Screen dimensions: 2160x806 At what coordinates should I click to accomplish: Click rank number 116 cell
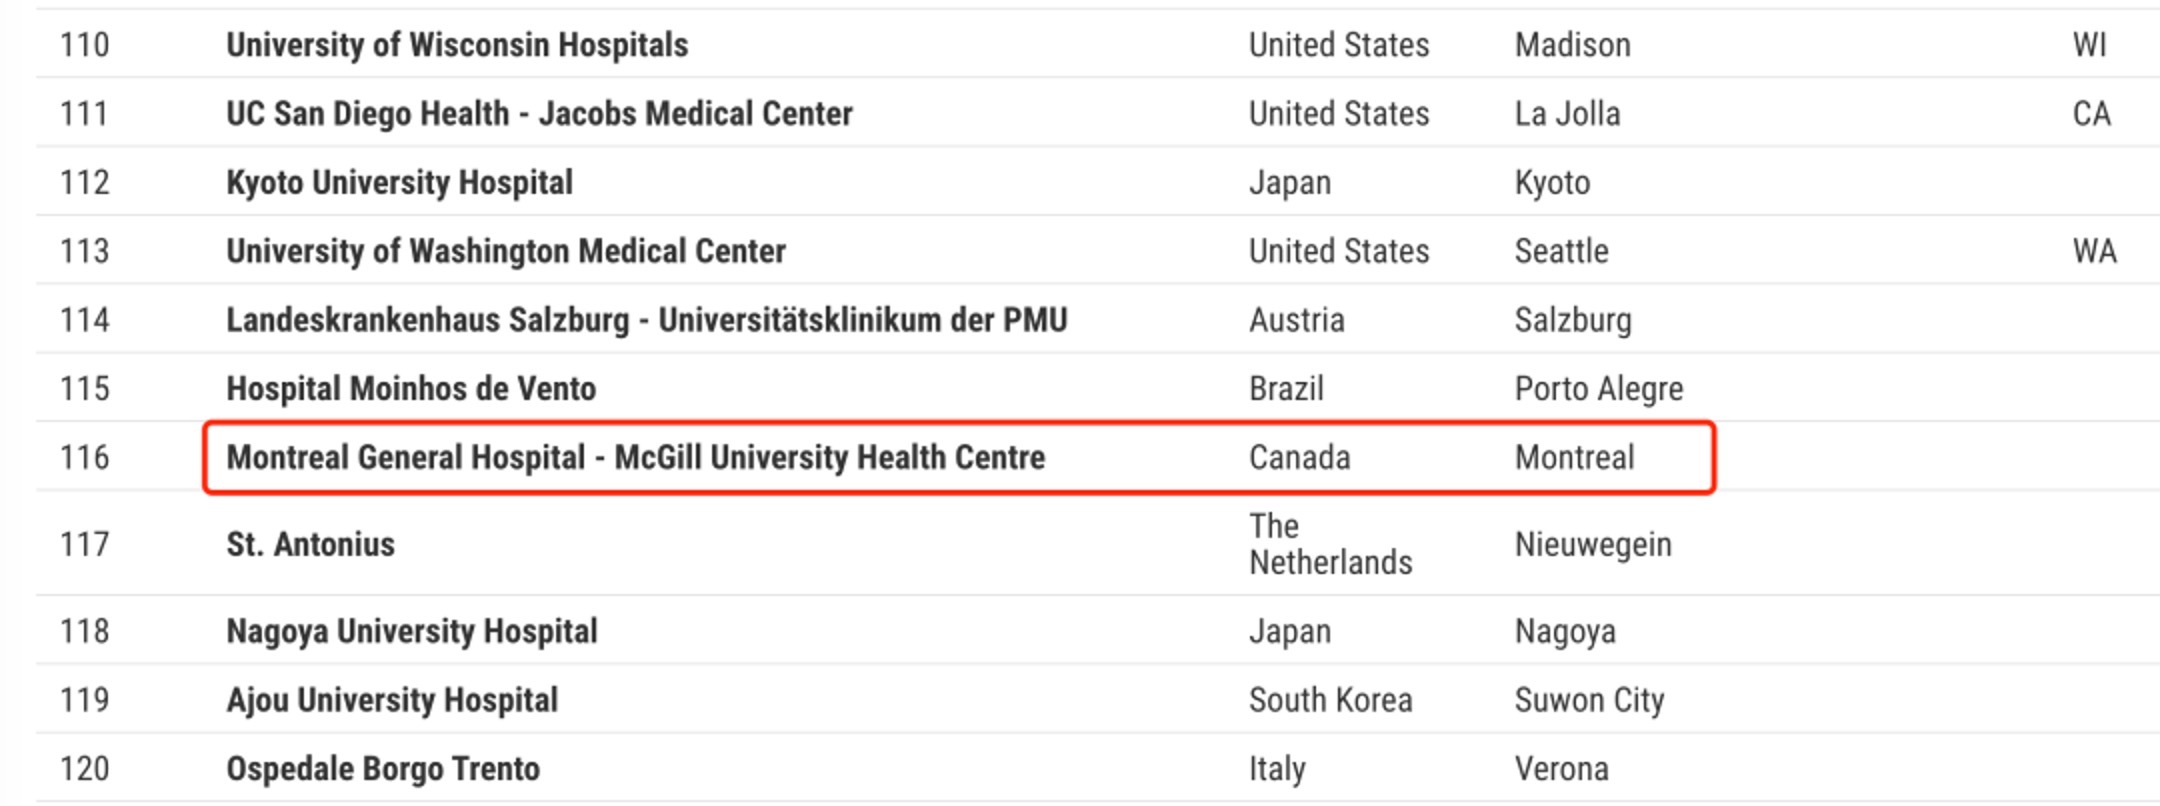coord(85,458)
